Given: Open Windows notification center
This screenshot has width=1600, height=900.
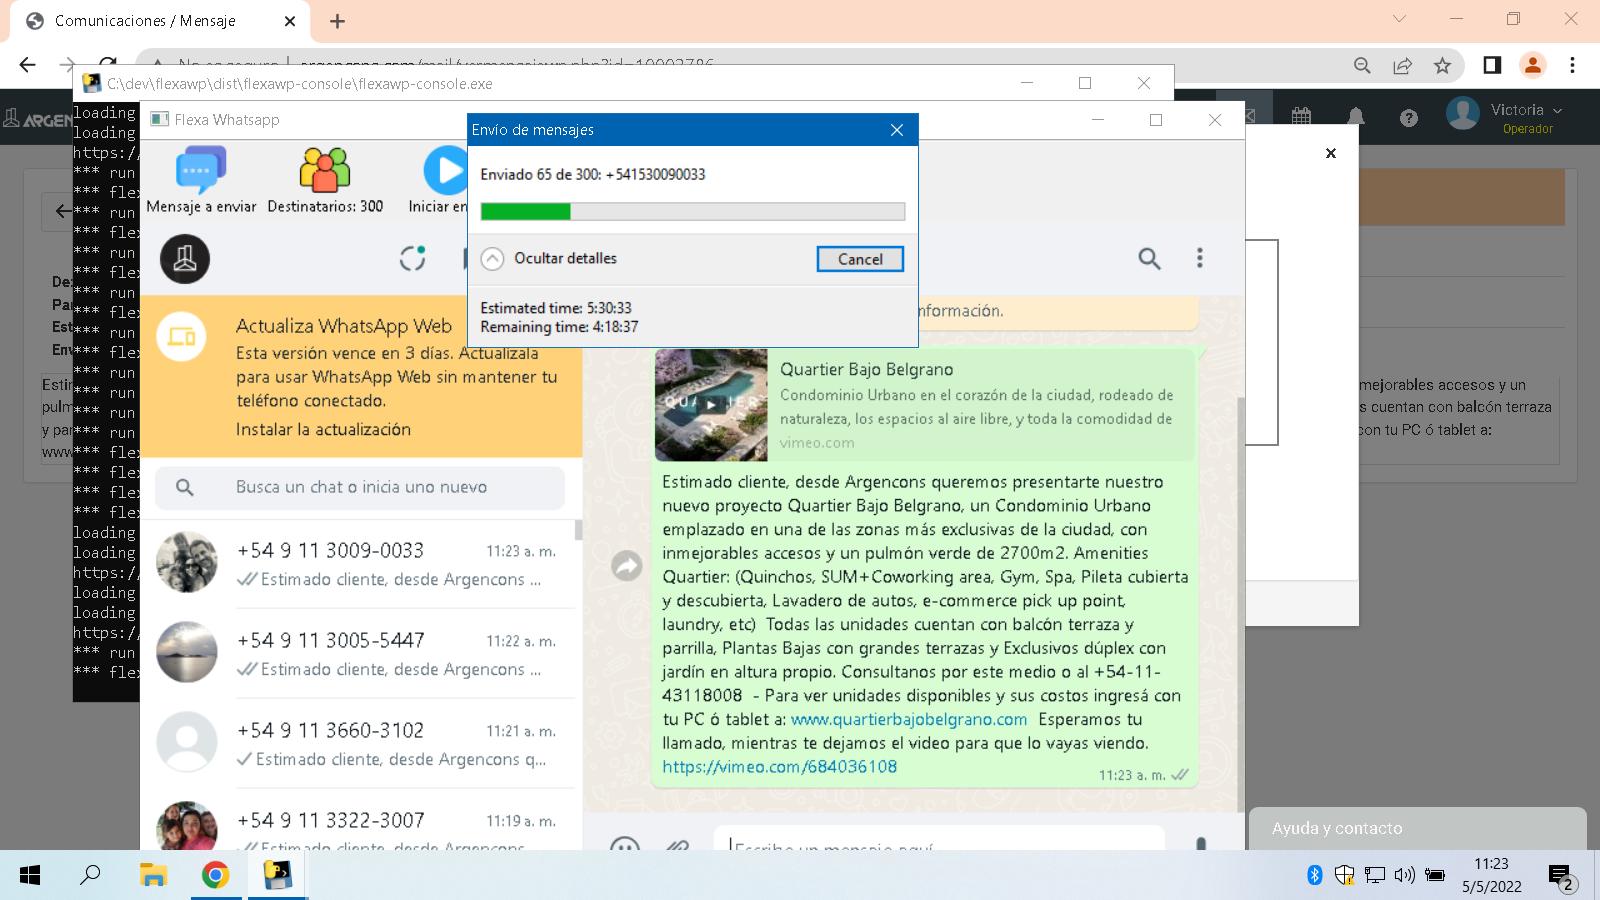Looking at the screenshot, I should coord(1562,877).
